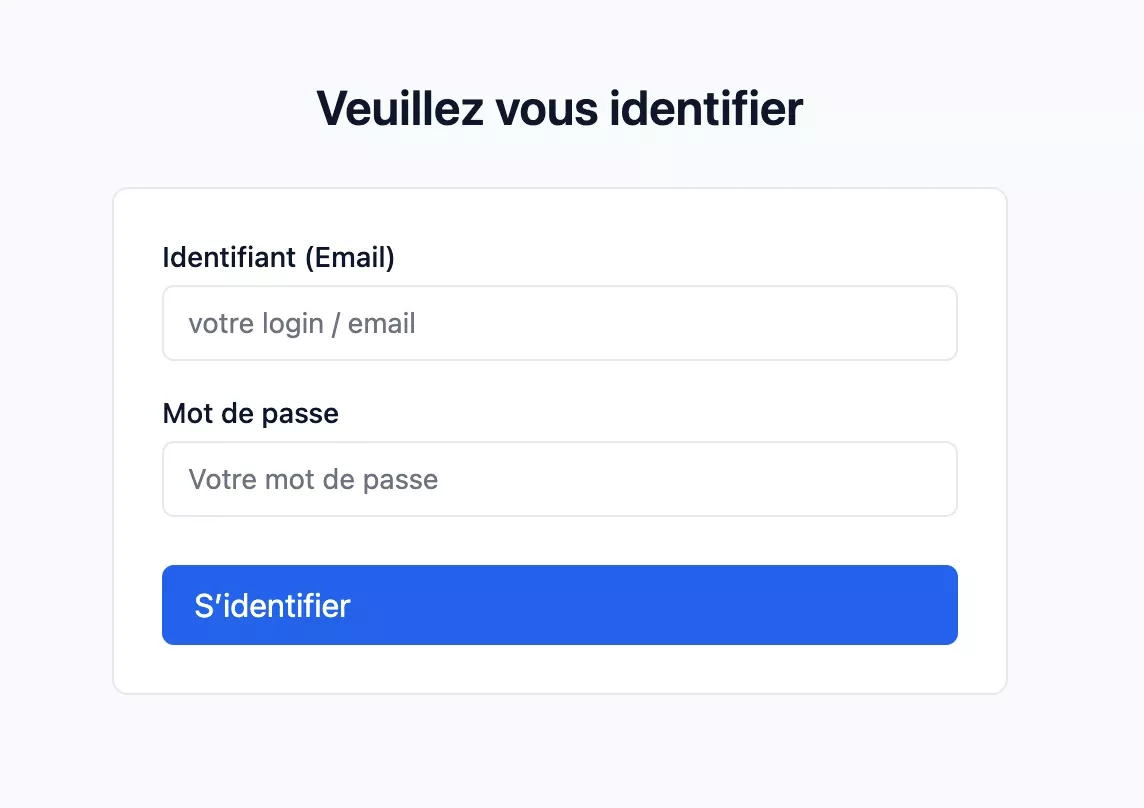This screenshot has height=808, width=1144.
Task: Activate the first text field in the form
Action: [560, 323]
